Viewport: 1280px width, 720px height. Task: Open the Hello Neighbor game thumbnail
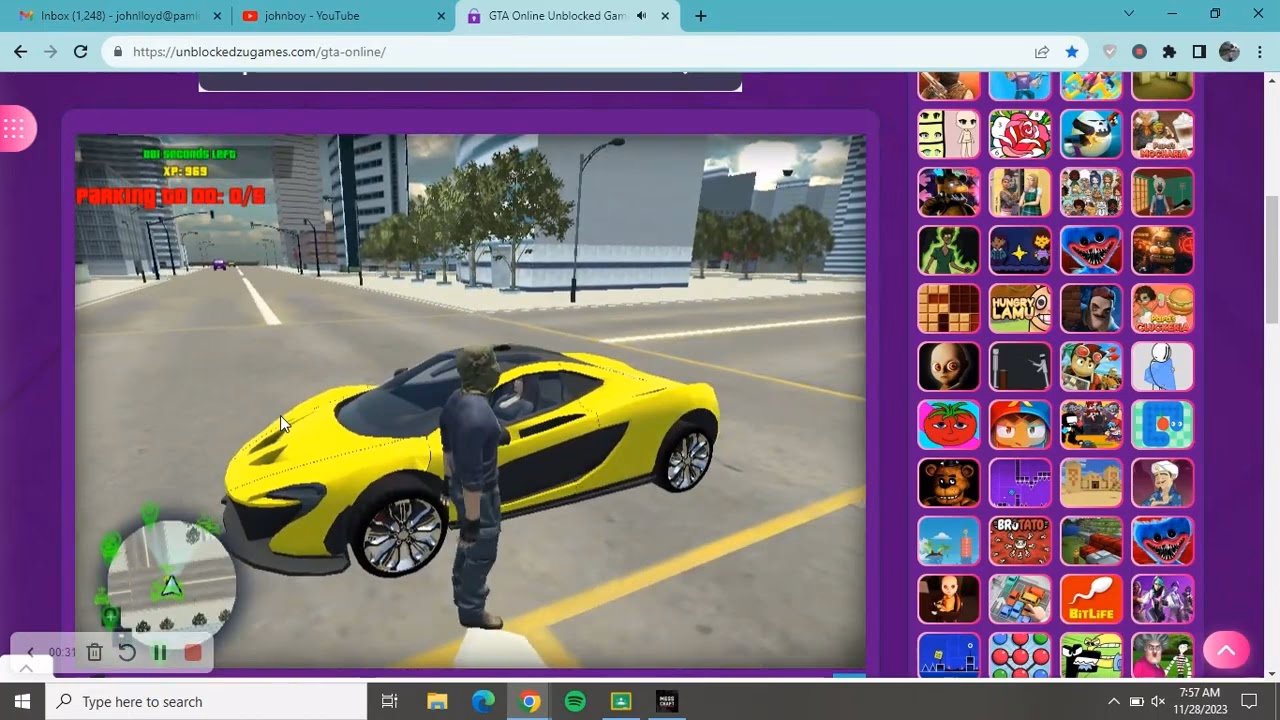(1091, 308)
